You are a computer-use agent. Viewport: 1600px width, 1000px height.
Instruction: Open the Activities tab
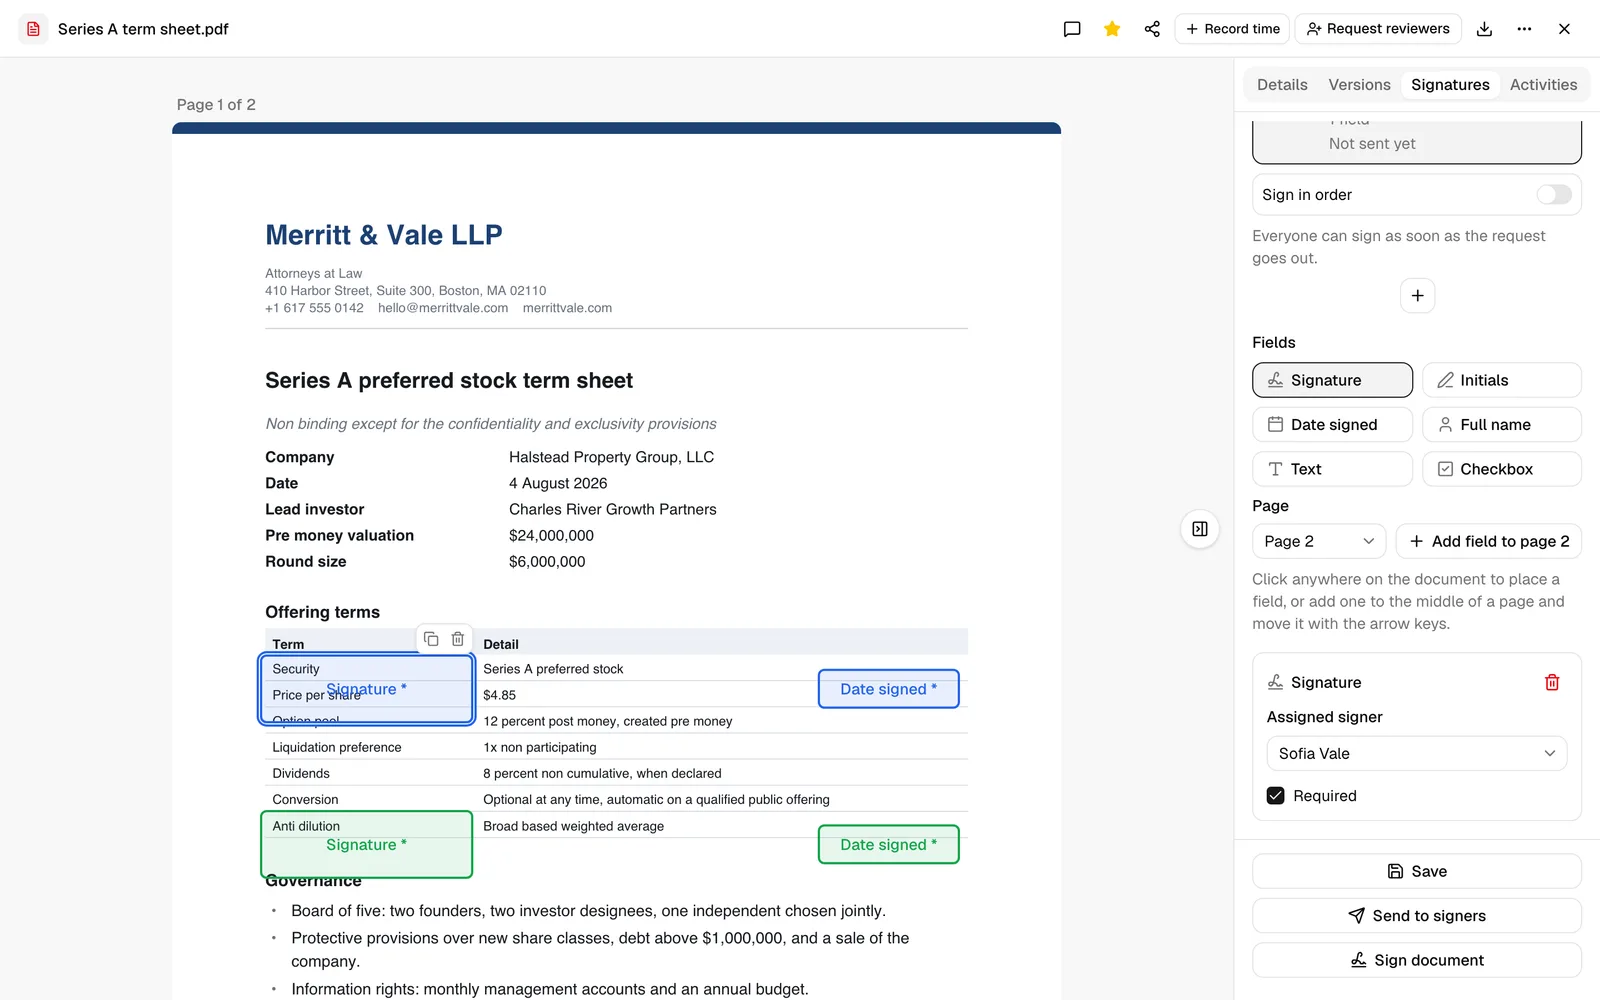click(1543, 85)
